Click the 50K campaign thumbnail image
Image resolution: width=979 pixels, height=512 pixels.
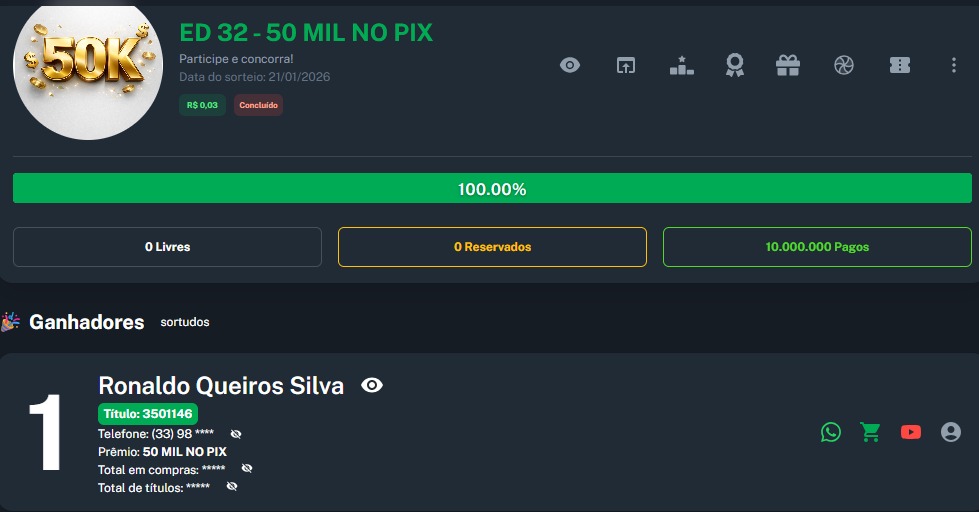(88, 68)
